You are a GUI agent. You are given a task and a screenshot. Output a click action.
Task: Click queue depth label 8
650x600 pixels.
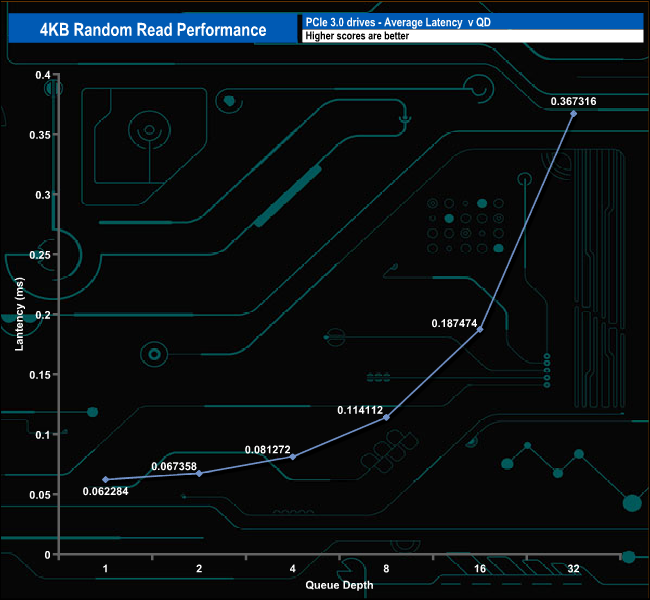tap(386, 568)
